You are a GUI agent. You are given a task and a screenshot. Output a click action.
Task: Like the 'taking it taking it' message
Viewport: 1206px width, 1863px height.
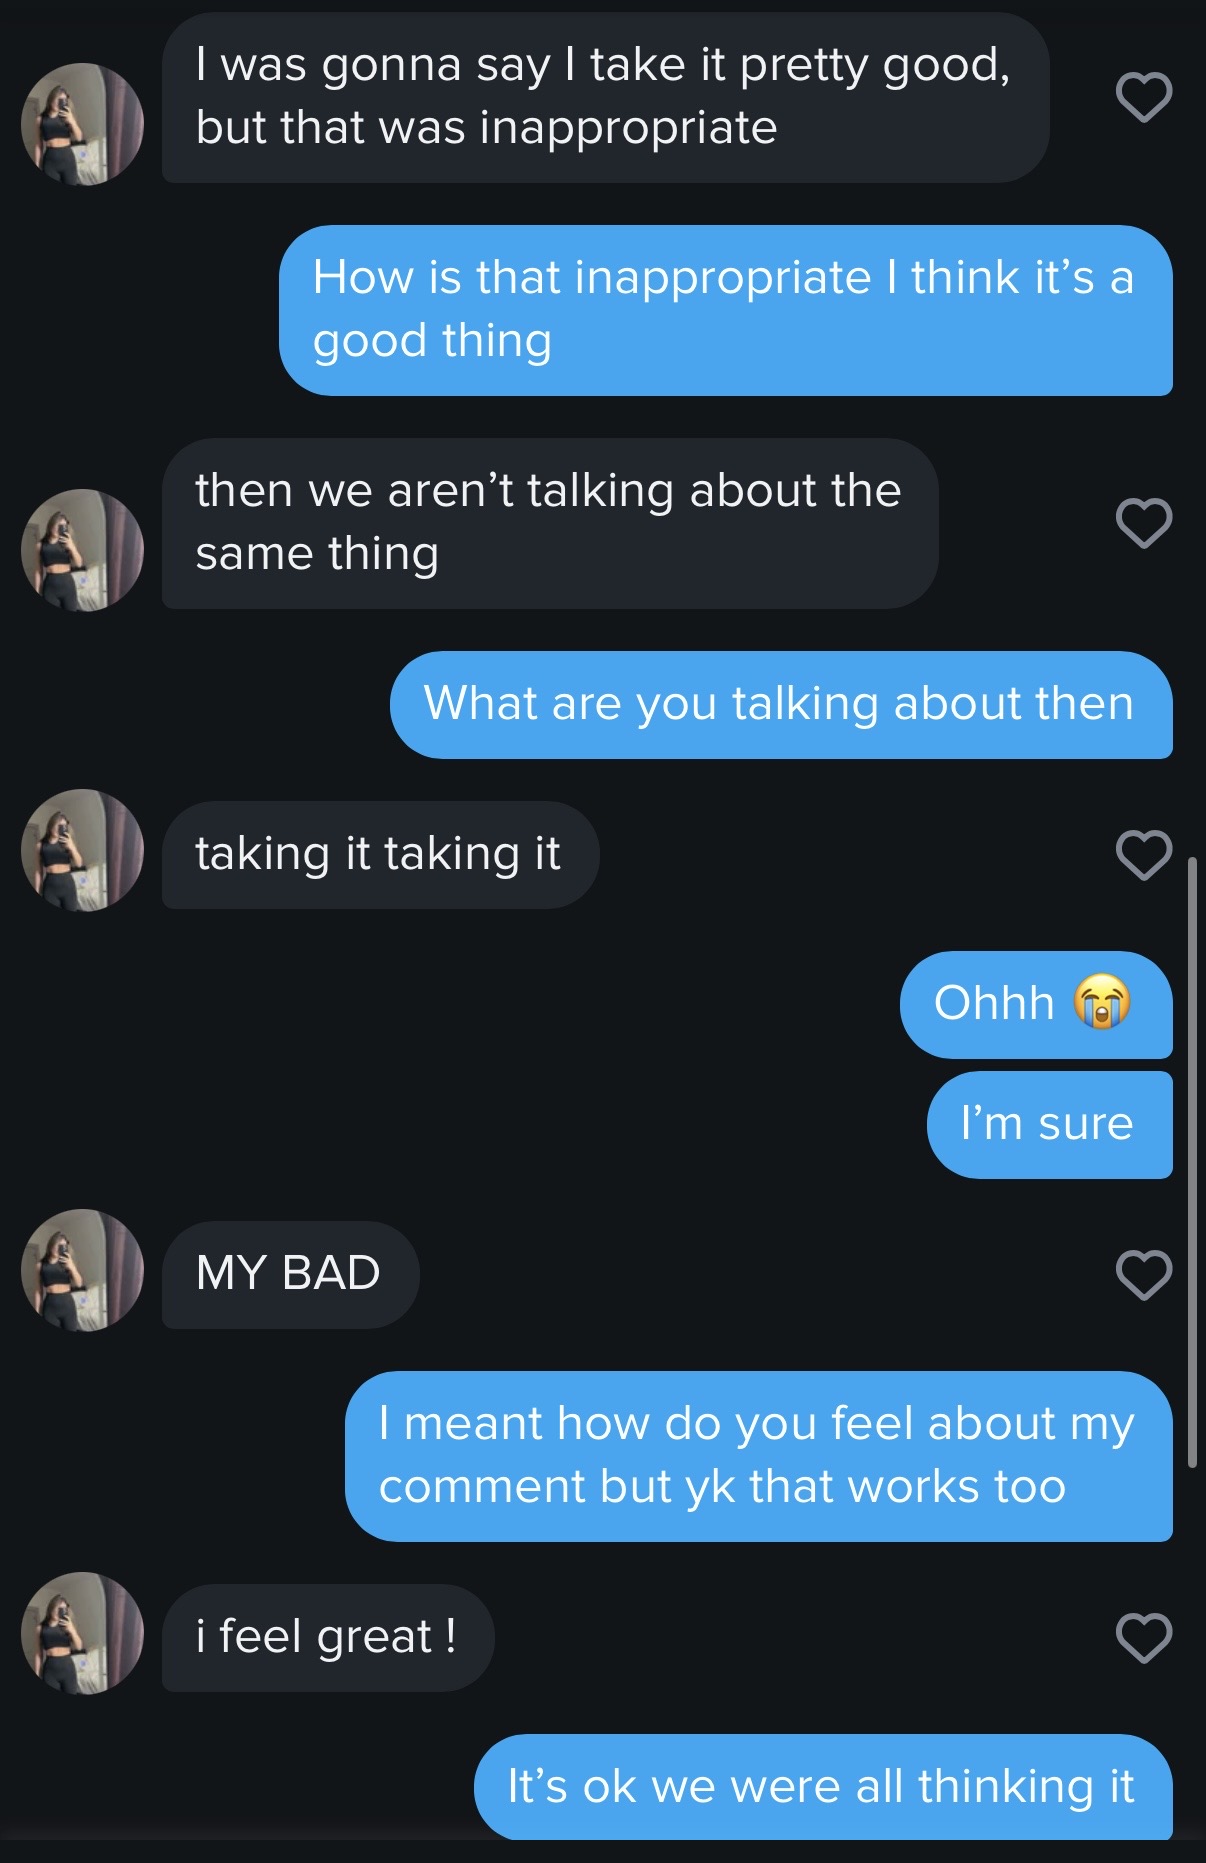pos(1143,855)
